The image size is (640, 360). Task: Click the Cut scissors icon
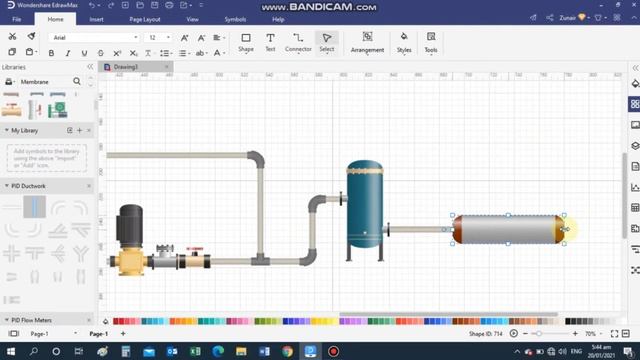point(12,37)
